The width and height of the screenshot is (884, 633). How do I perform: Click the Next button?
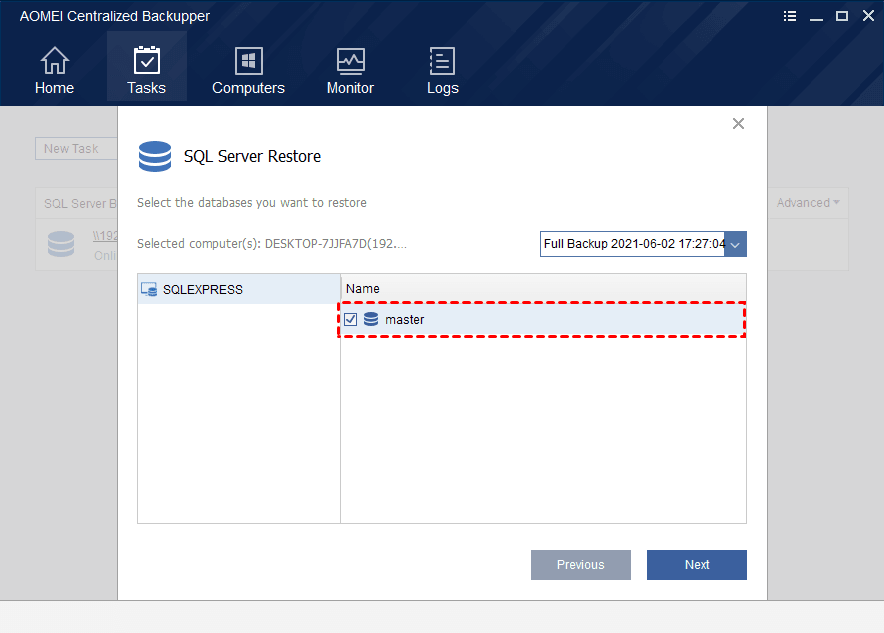pos(697,565)
